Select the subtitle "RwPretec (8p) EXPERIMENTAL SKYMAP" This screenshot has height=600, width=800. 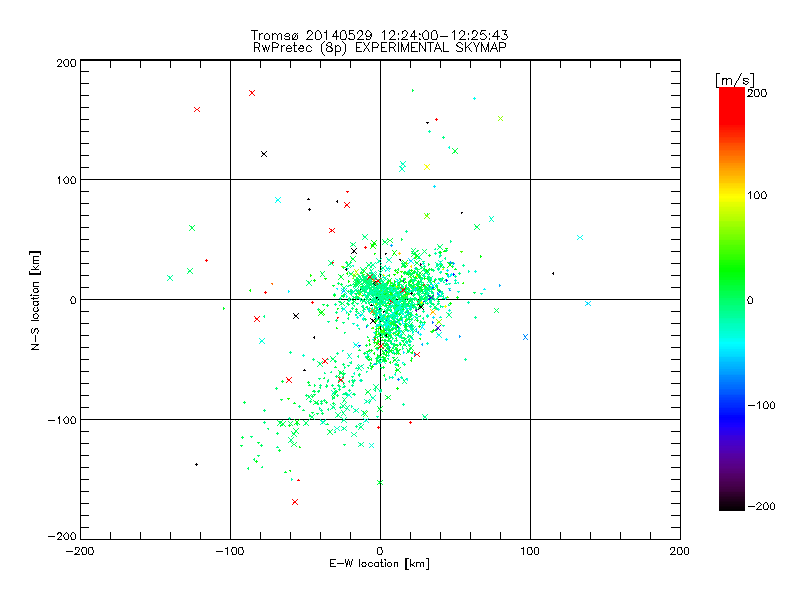tap(380, 48)
